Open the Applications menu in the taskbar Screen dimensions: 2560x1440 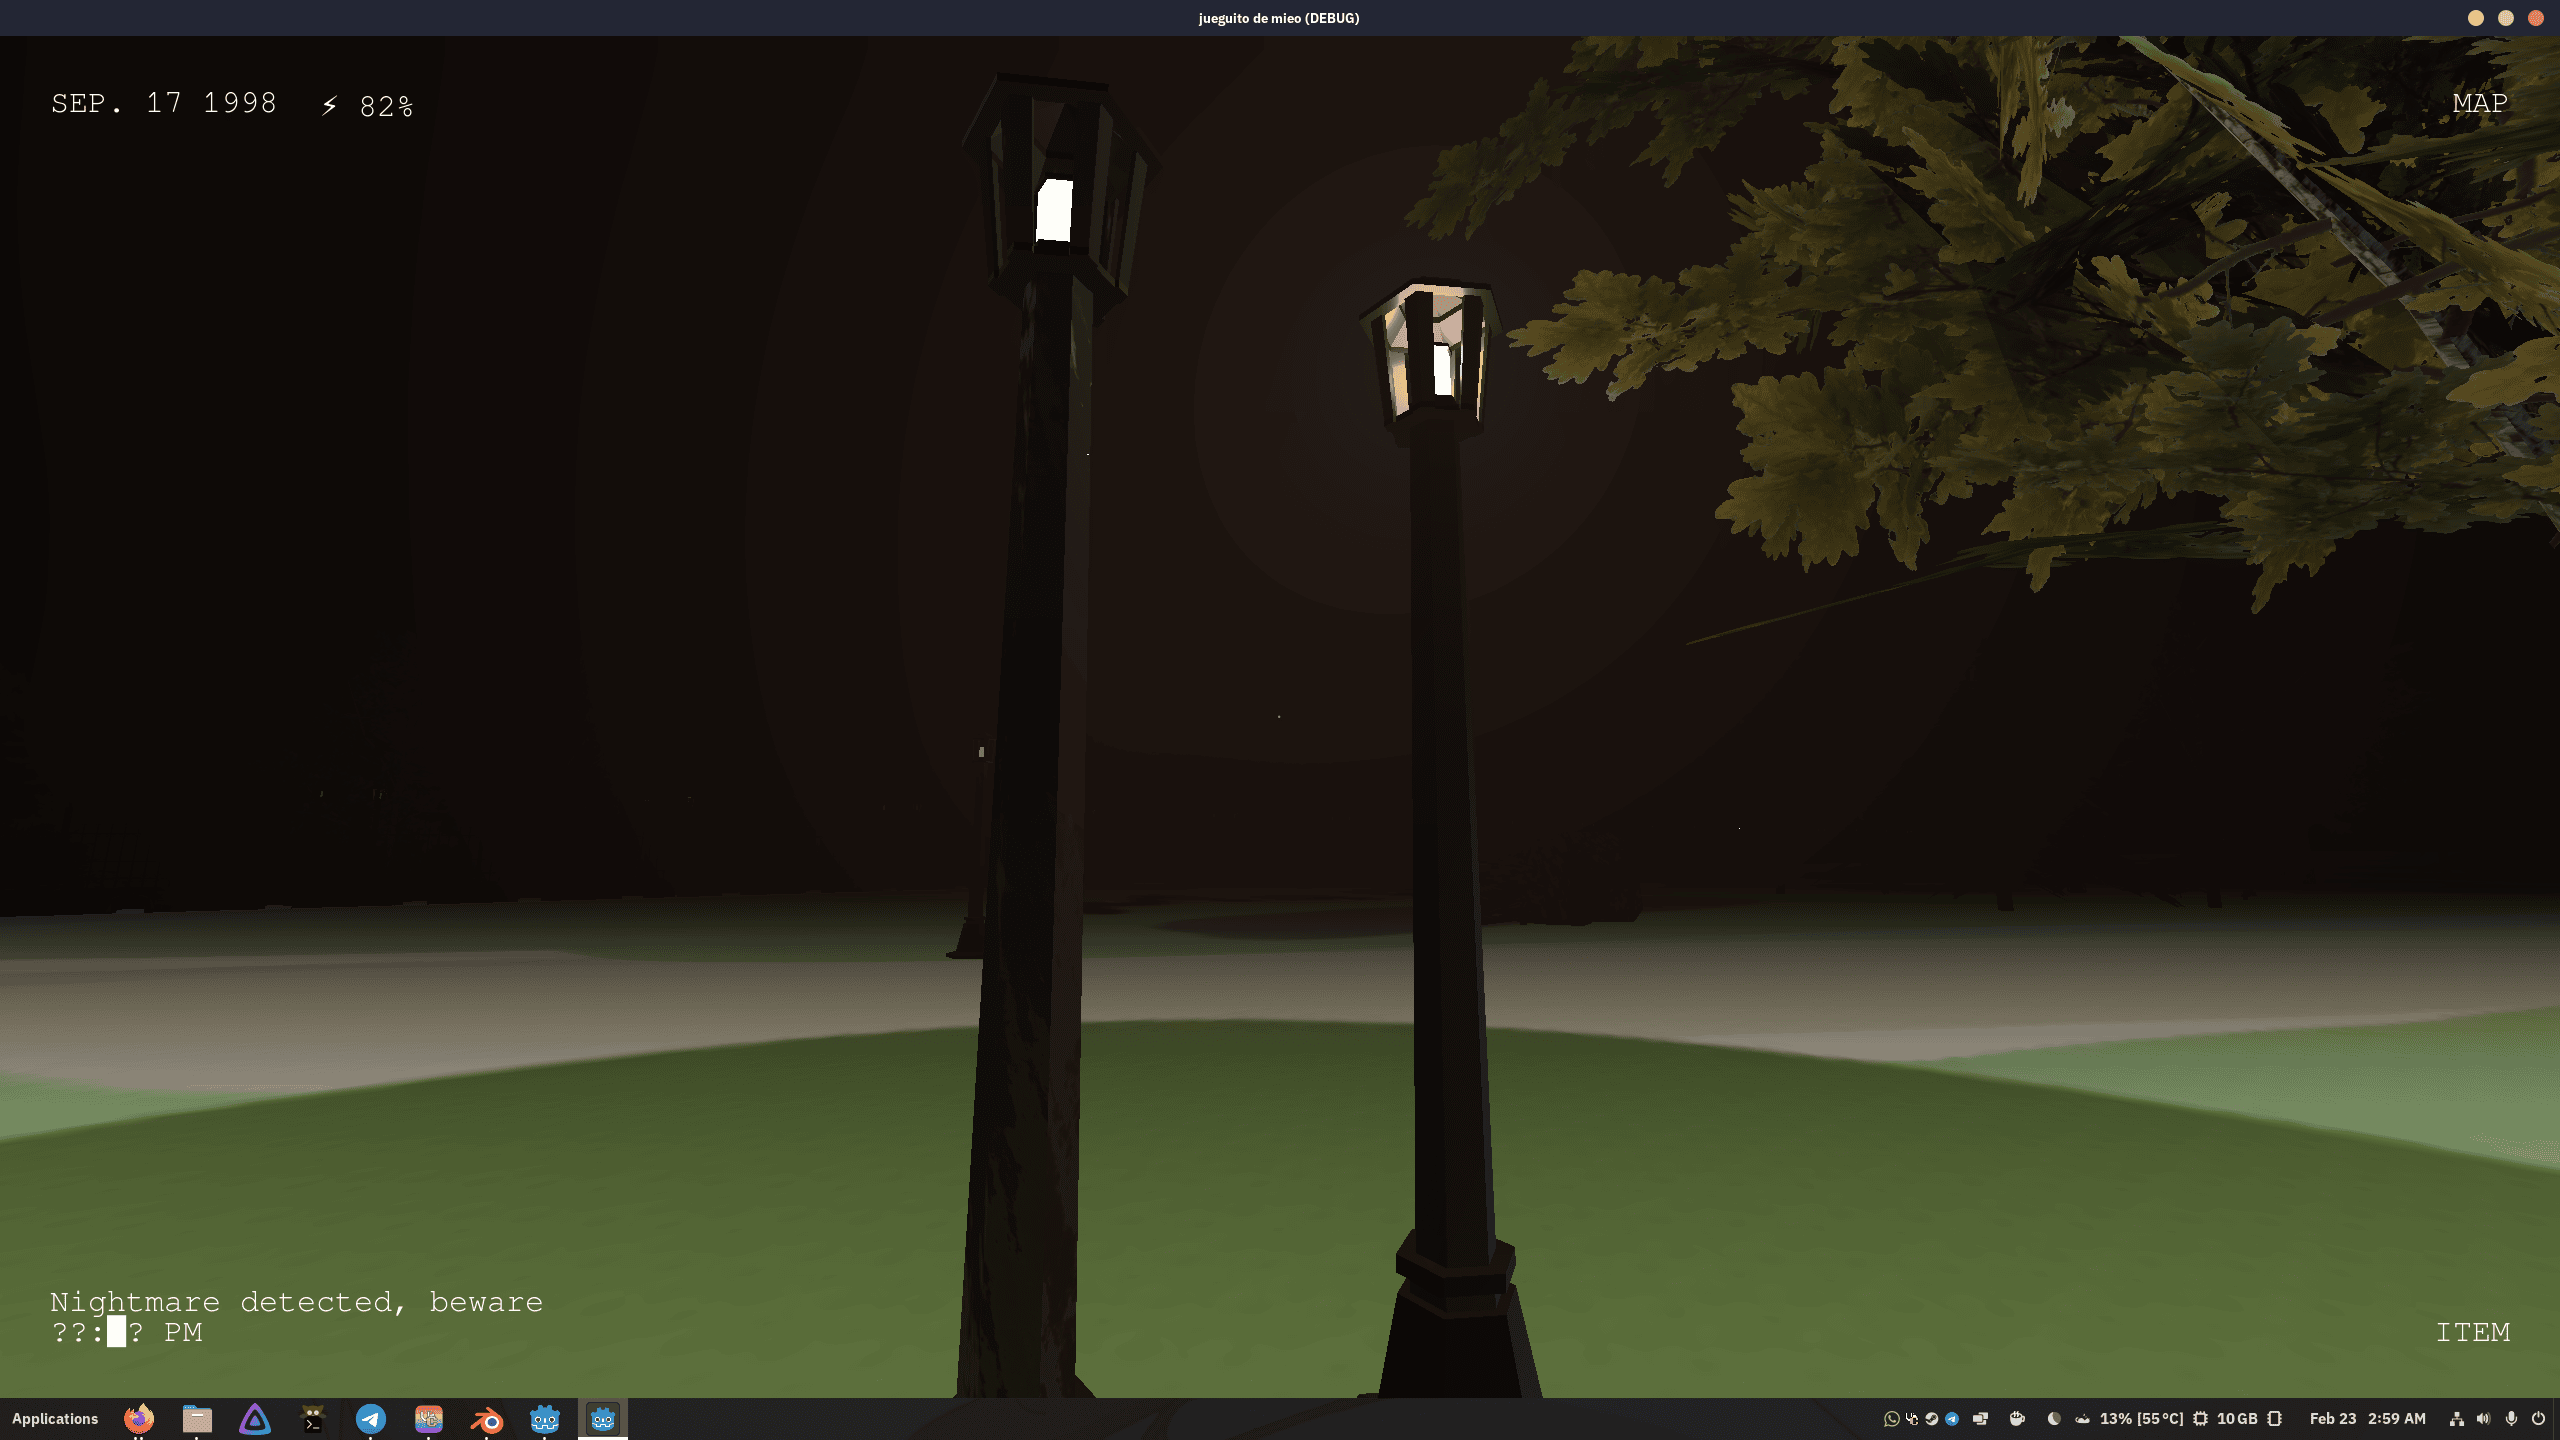click(55, 1419)
